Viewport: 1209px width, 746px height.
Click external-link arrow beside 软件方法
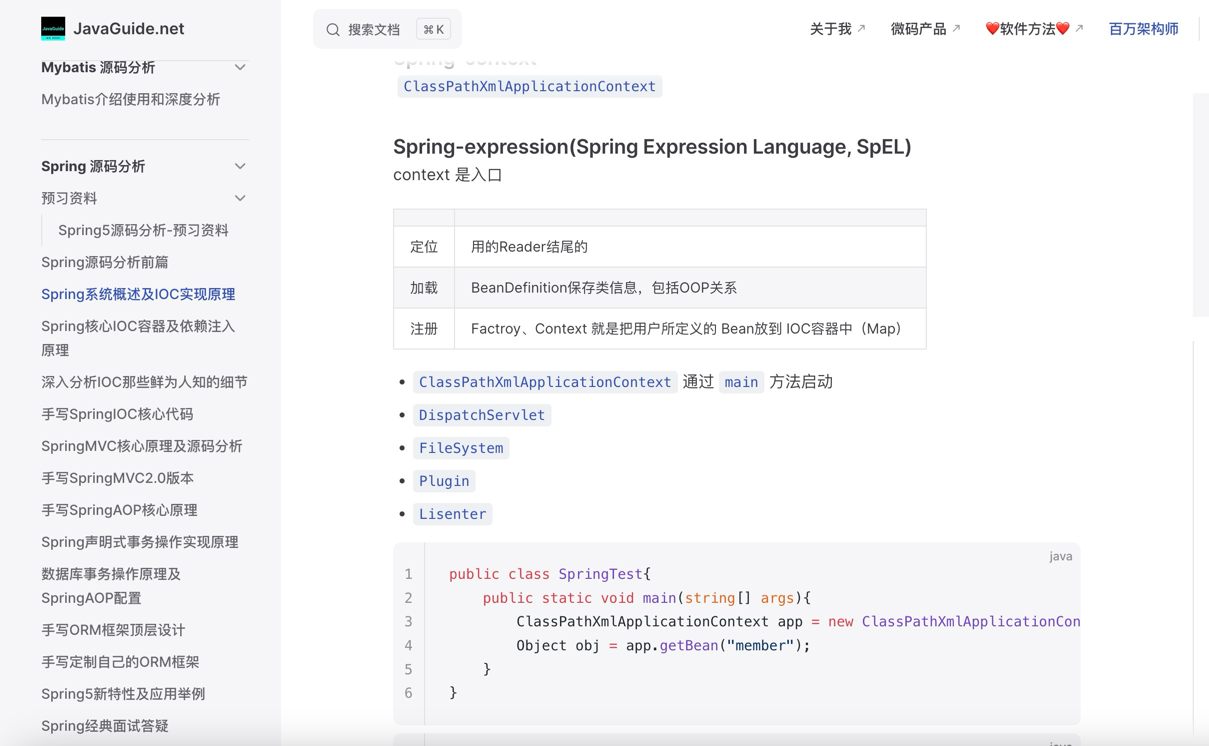(x=1079, y=29)
